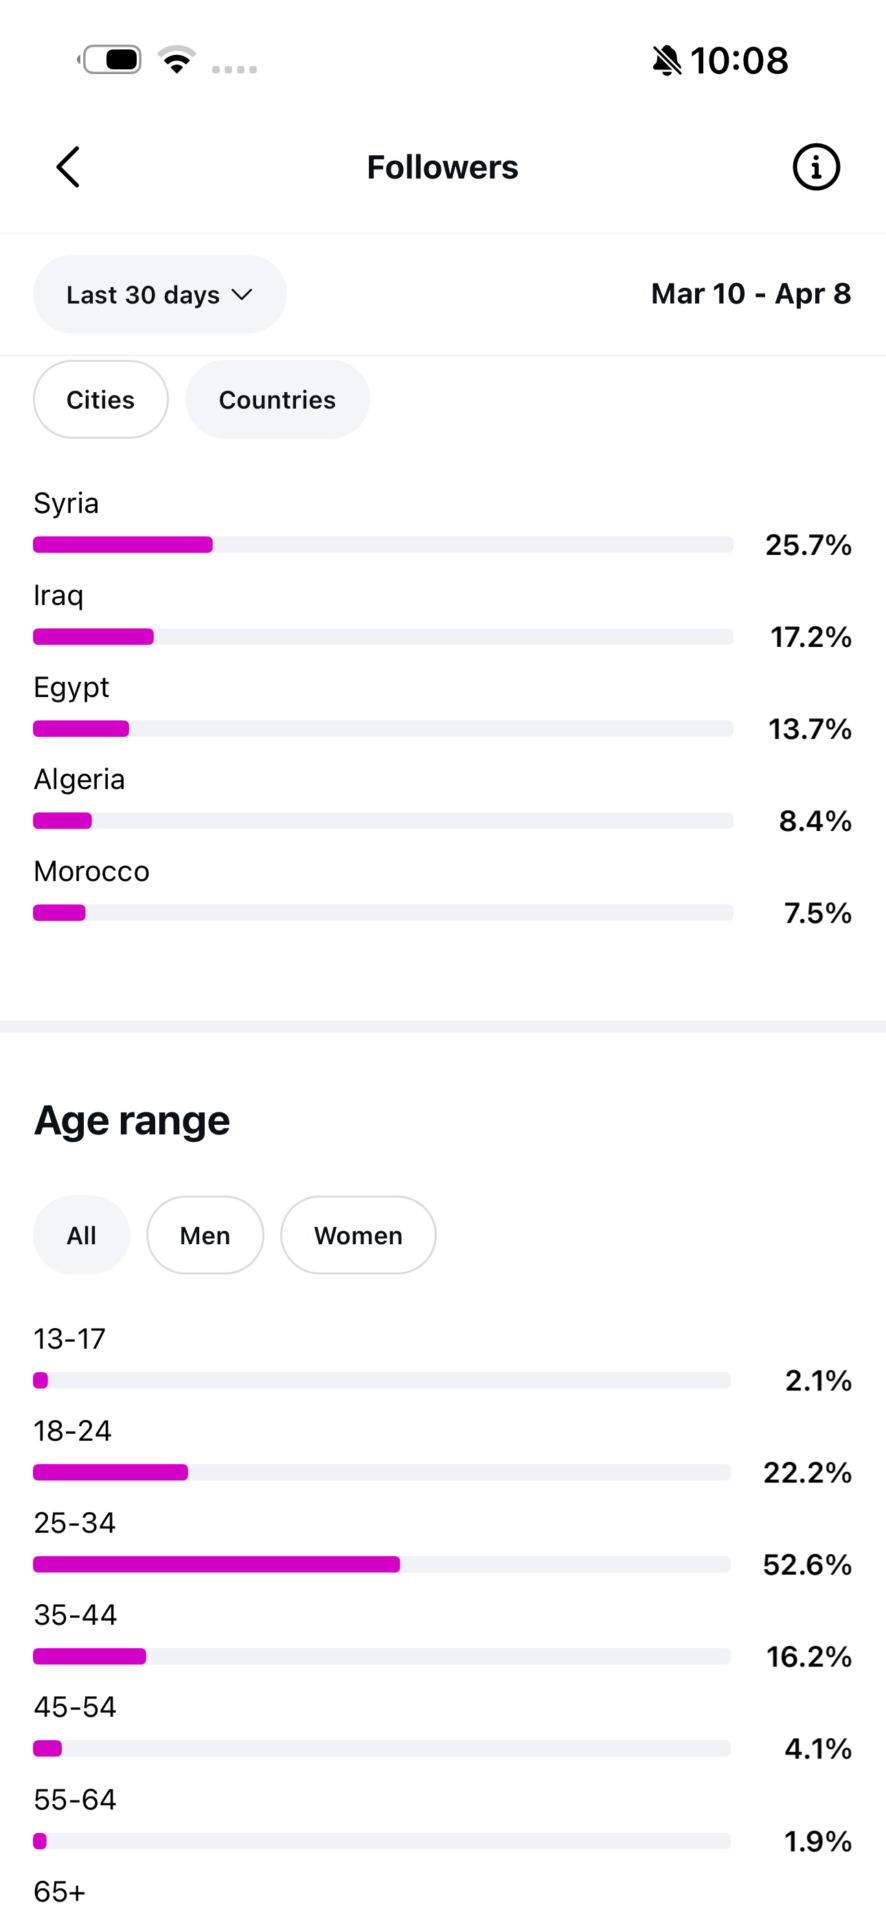
Task: Tap the muted notifications bell icon
Action: [666, 61]
